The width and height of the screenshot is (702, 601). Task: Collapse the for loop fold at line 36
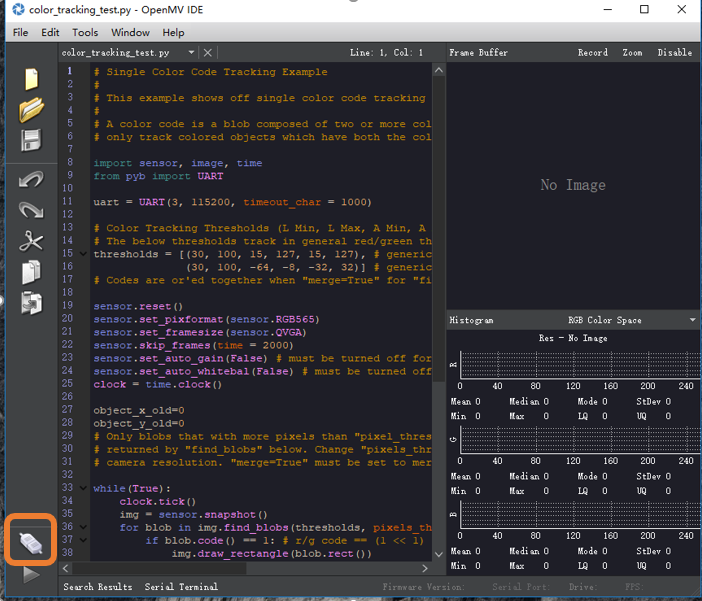[x=83, y=527]
